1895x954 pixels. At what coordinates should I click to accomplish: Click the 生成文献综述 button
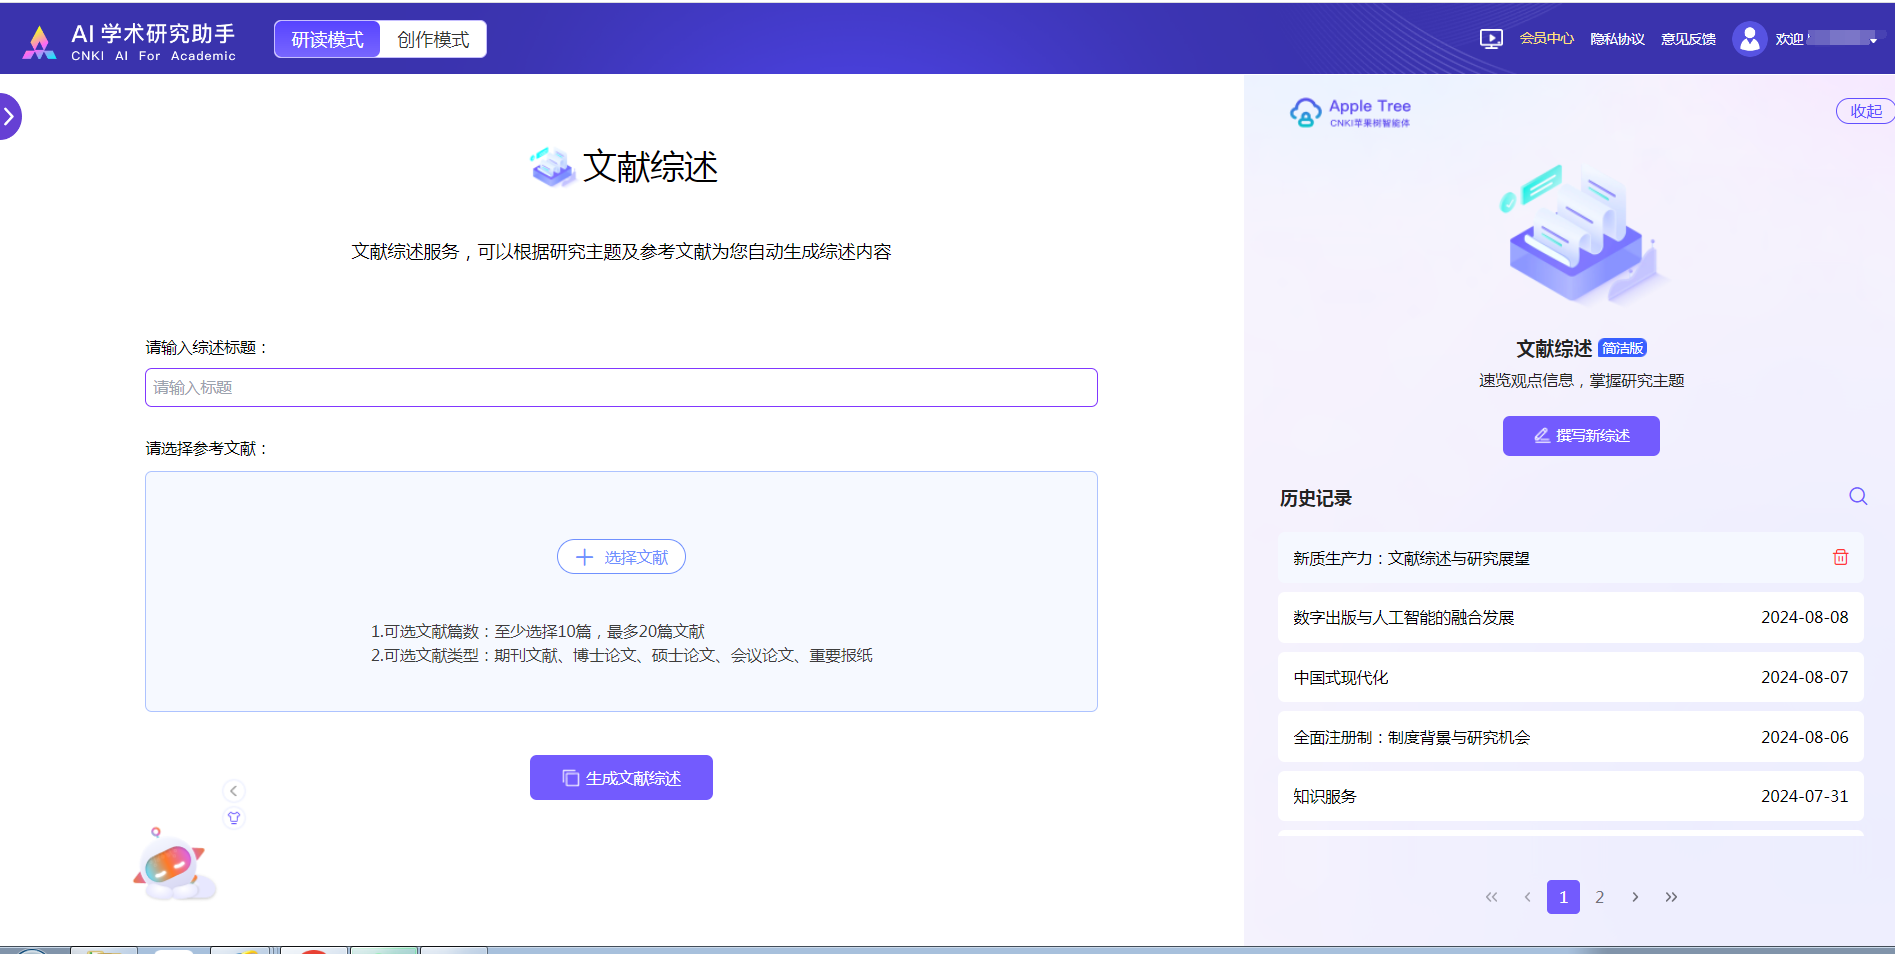[621, 778]
